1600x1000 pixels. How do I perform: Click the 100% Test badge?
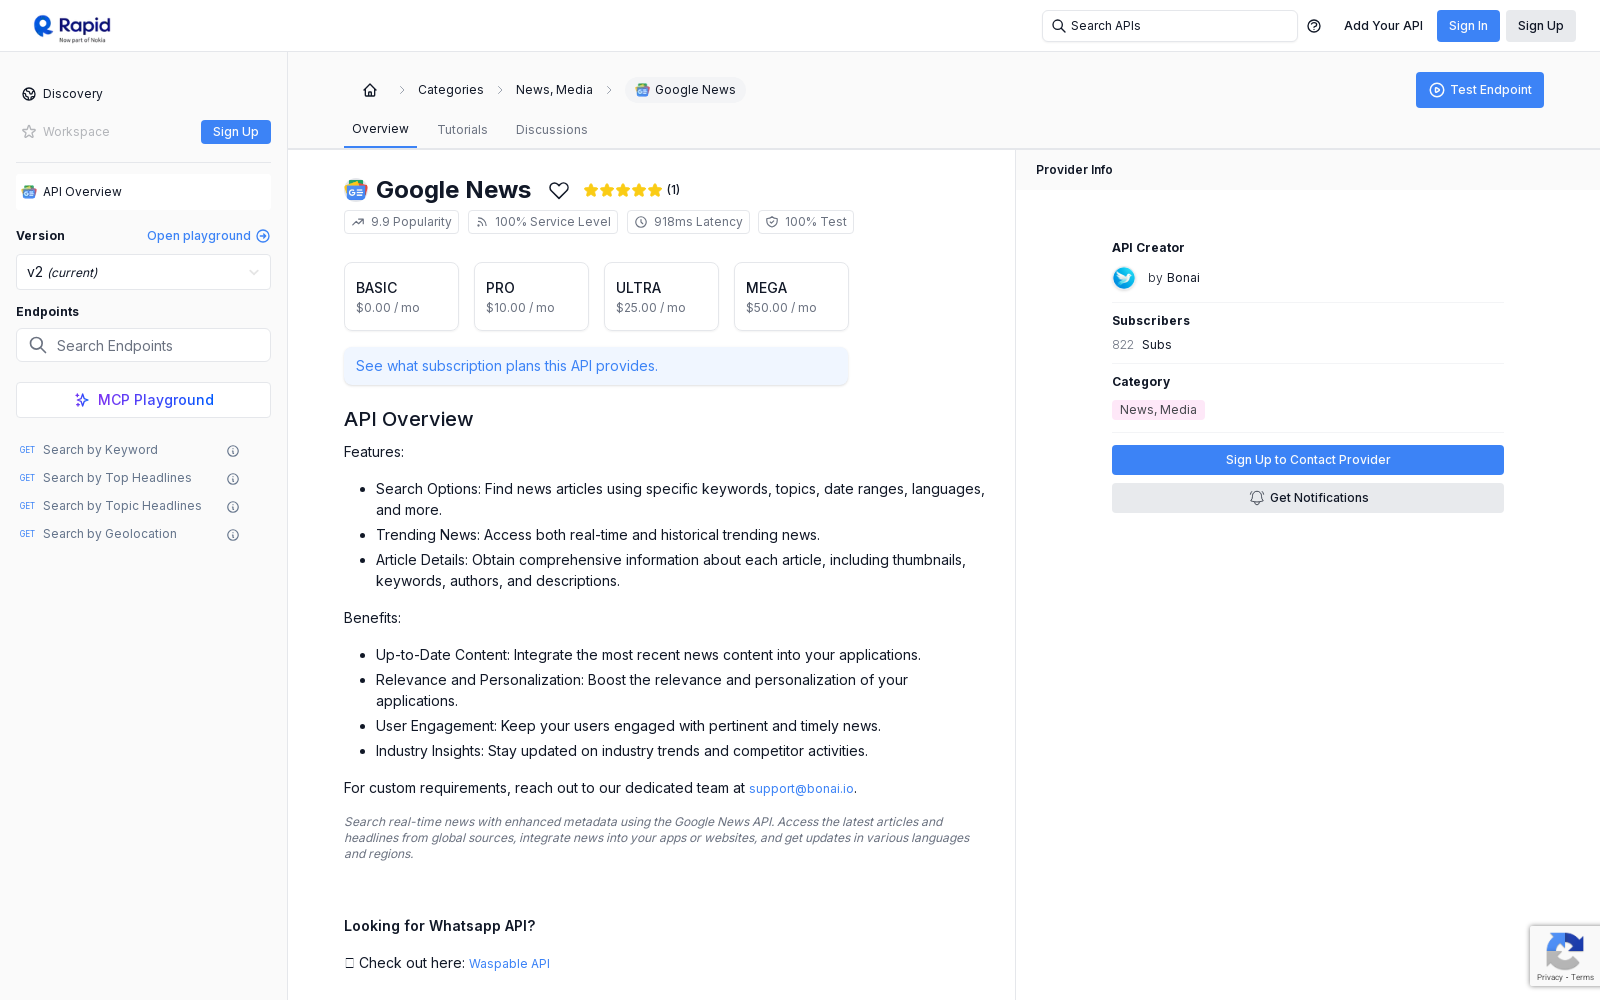(x=806, y=222)
